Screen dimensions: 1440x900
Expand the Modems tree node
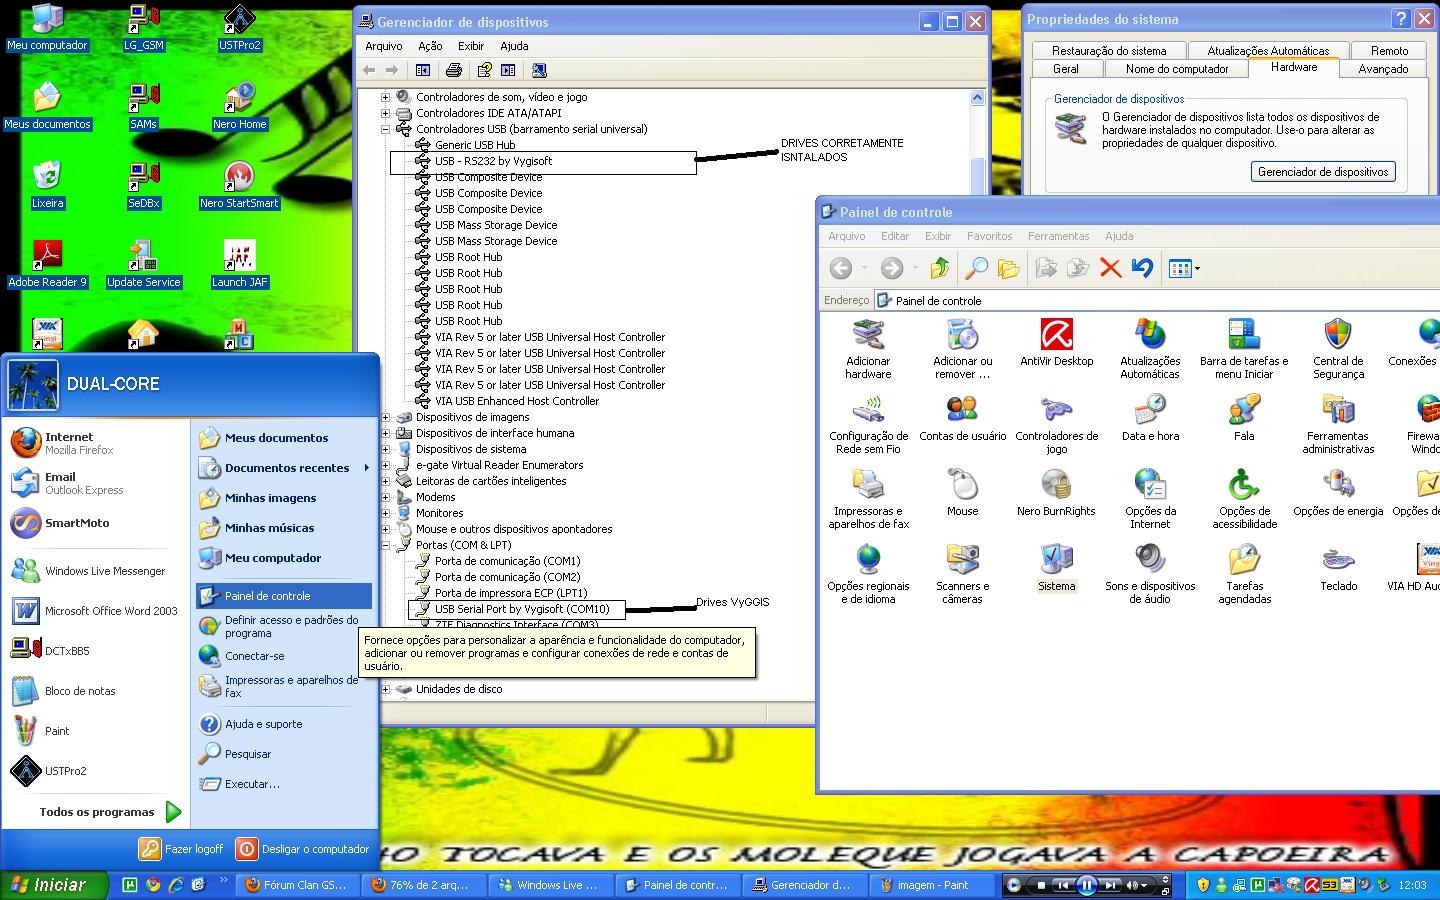pos(385,497)
